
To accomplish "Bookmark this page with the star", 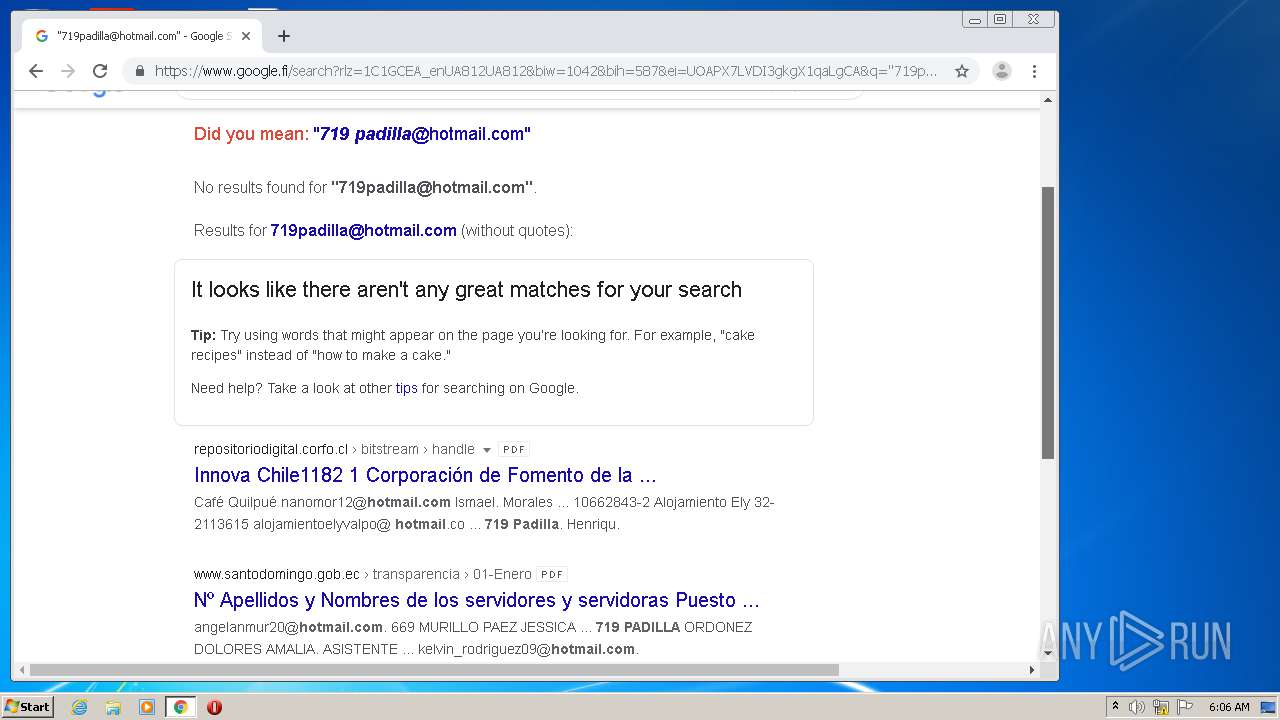I will [962, 71].
